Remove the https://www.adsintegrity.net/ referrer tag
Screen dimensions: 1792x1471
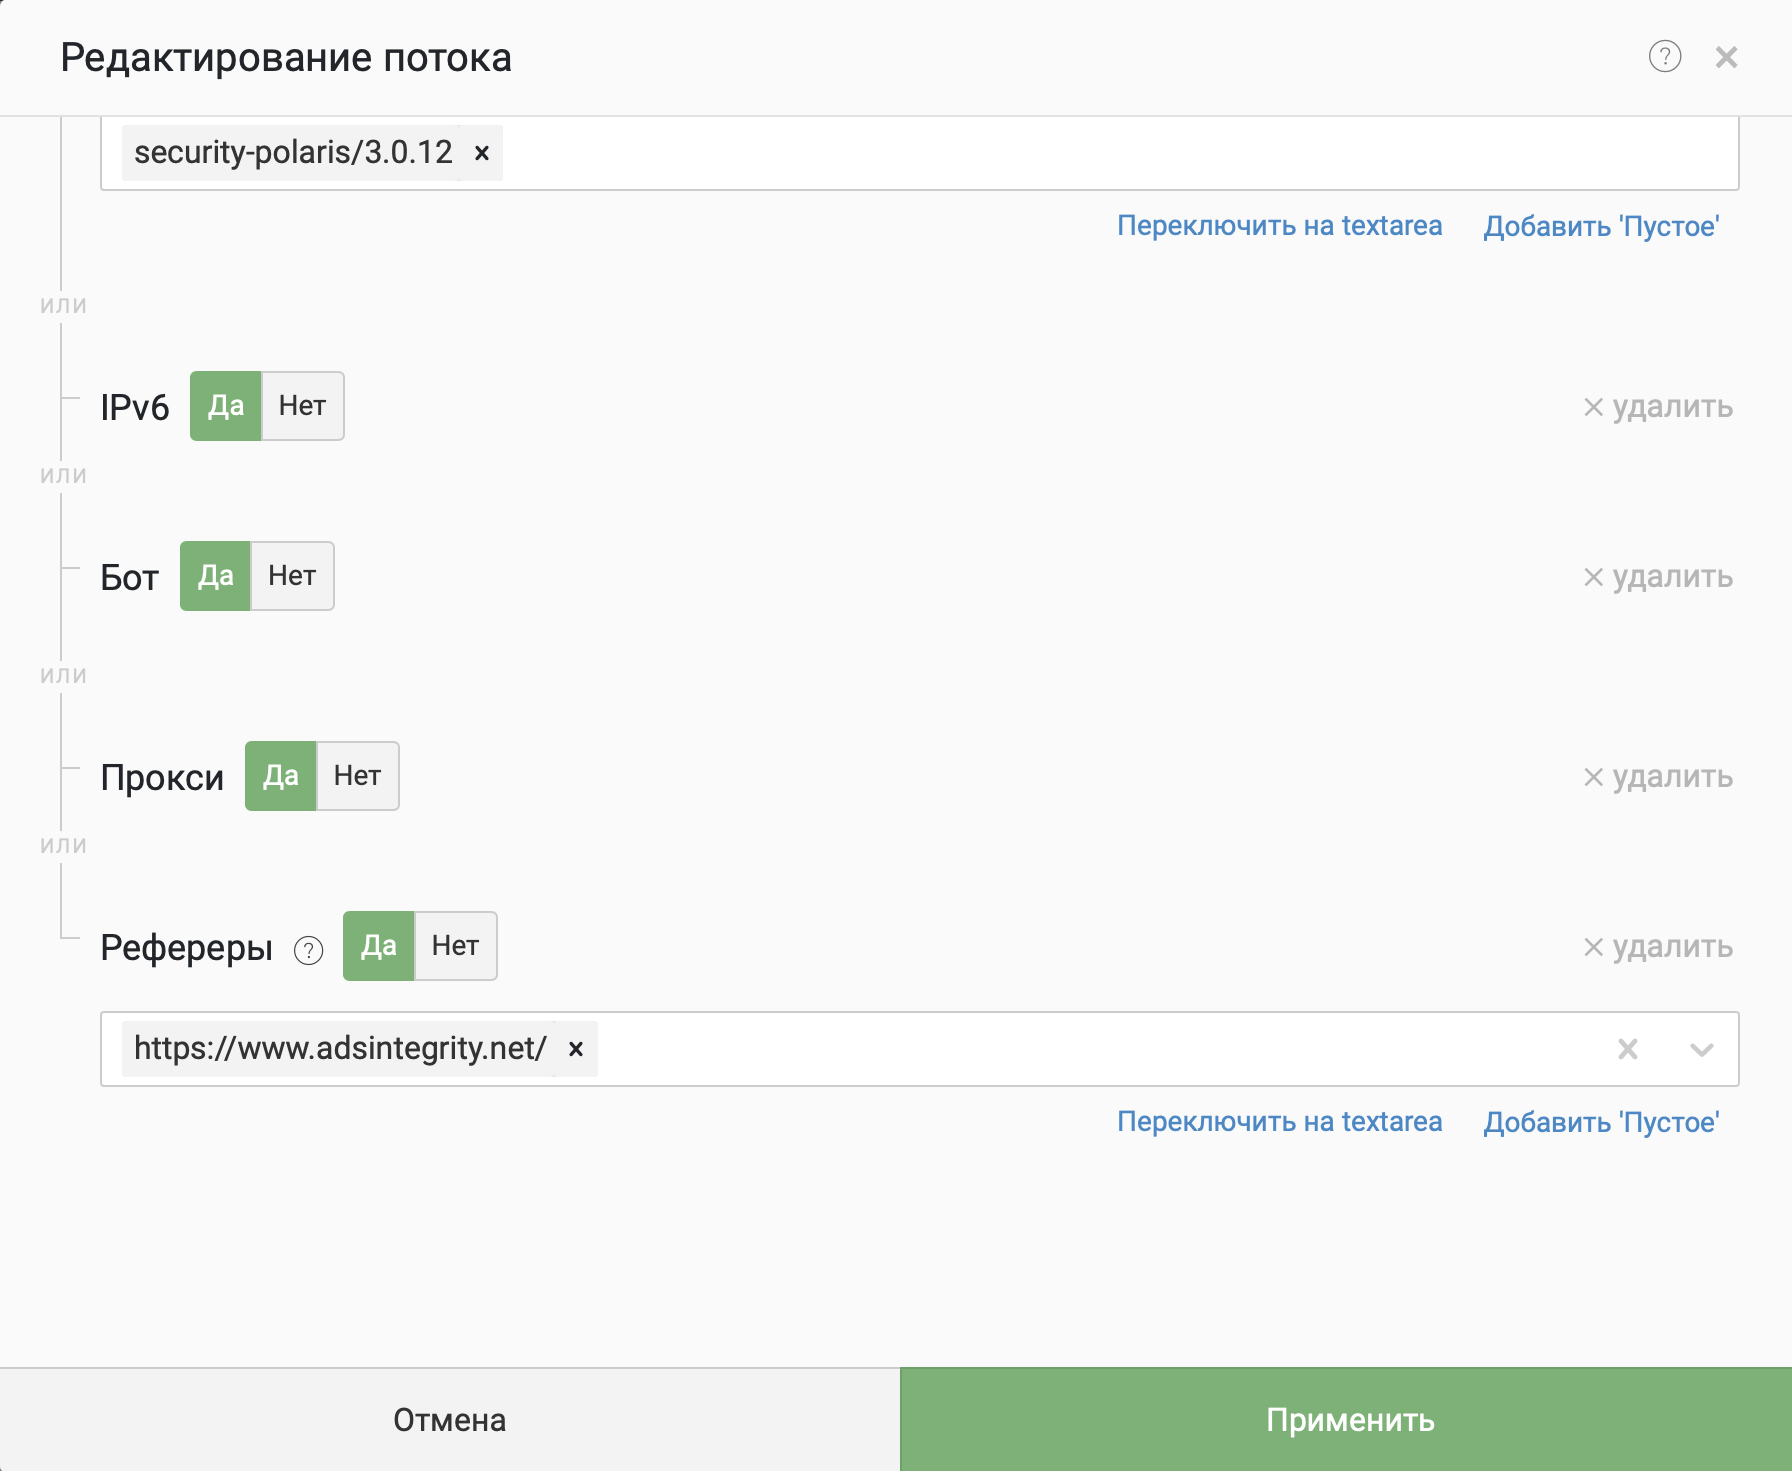click(576, 1049)
